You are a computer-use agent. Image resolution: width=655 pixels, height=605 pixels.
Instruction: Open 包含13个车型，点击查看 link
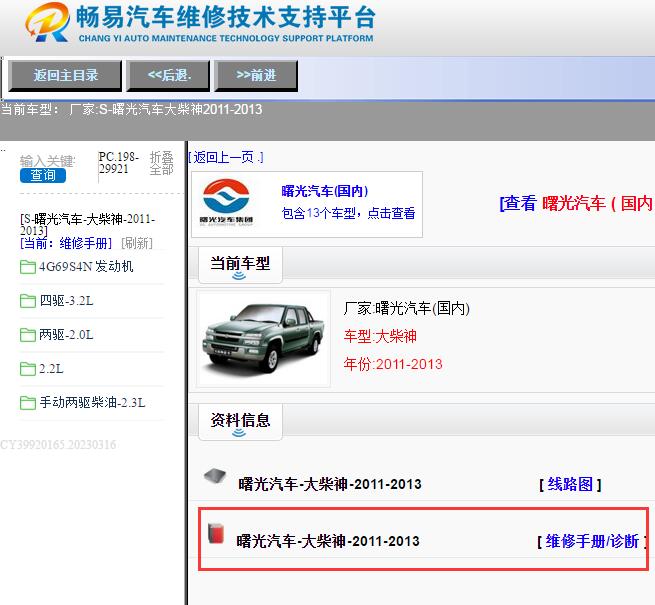click(x=348, y=213)
